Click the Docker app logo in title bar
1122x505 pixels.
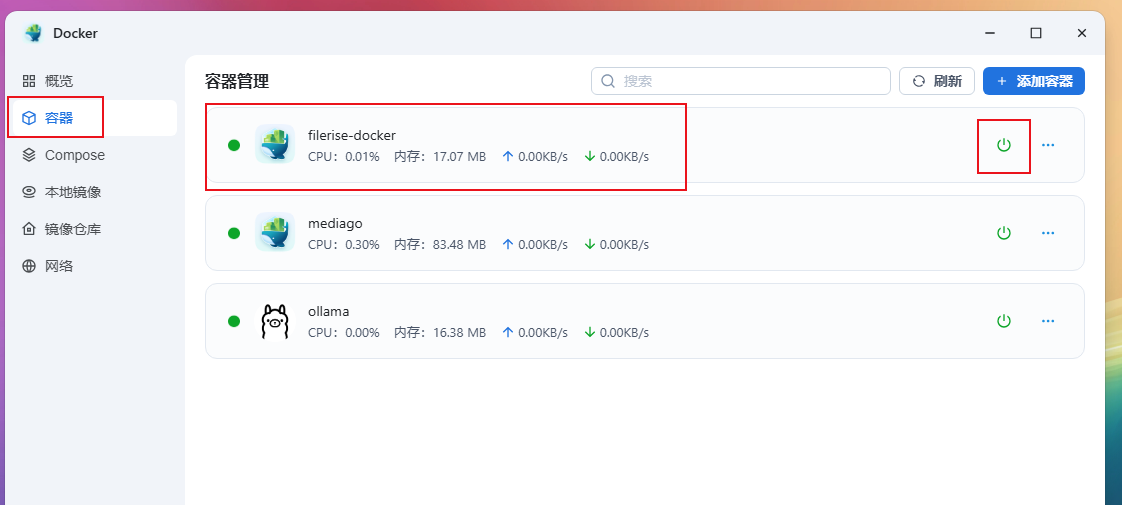click(34, 33)
